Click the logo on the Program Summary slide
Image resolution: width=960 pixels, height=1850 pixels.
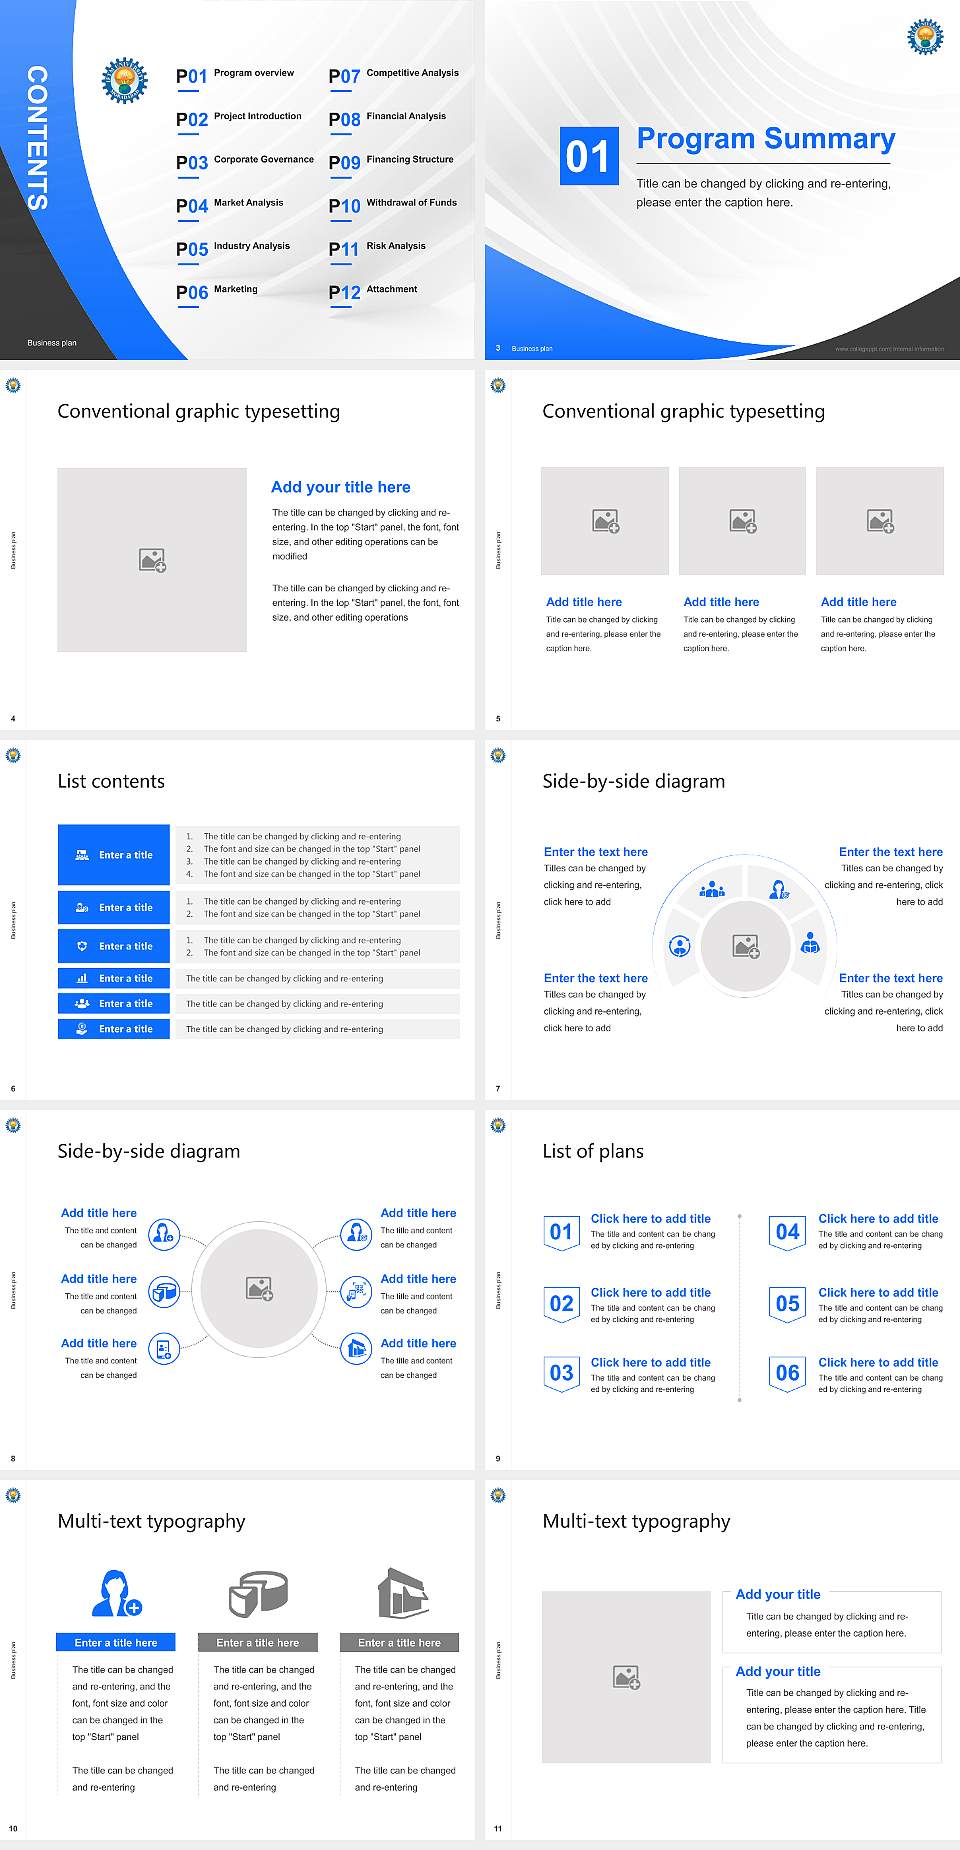[x=925, y=37]
